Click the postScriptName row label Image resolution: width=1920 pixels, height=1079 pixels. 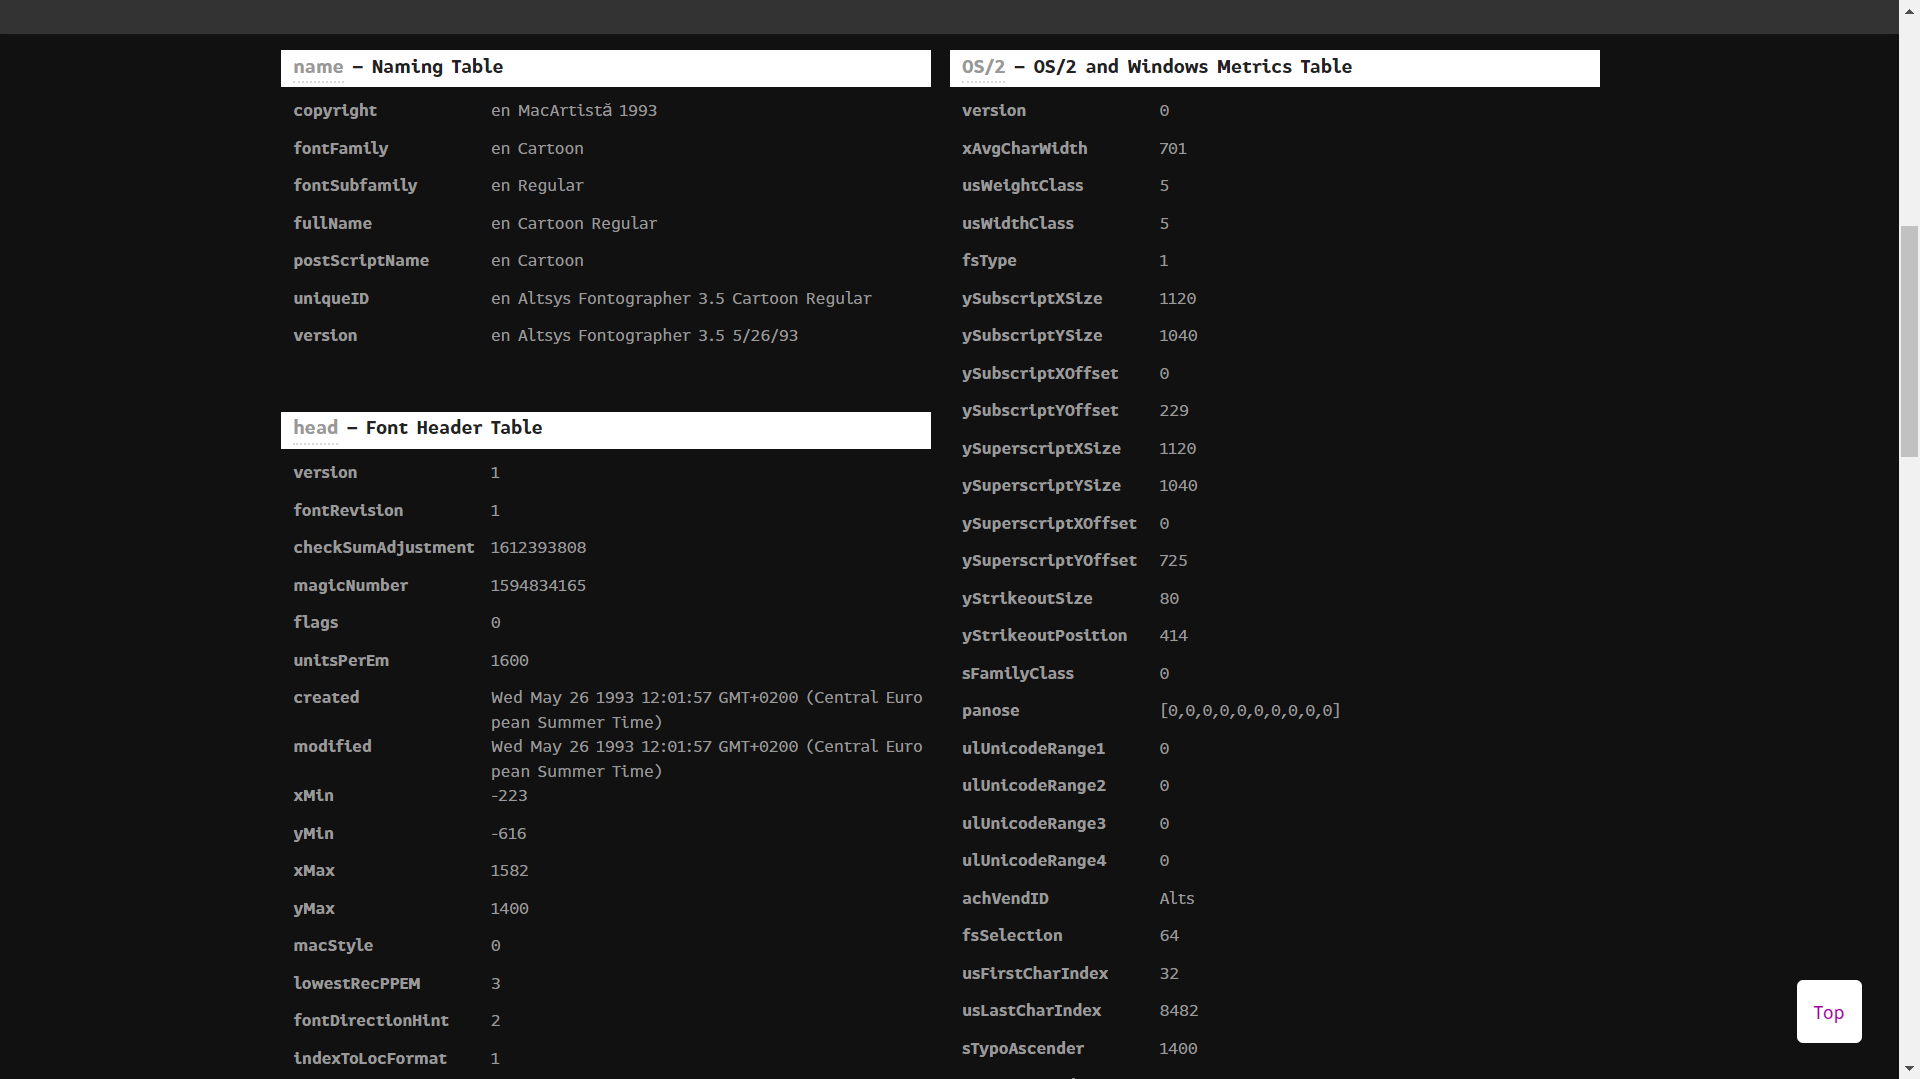[x=361, y=260]
